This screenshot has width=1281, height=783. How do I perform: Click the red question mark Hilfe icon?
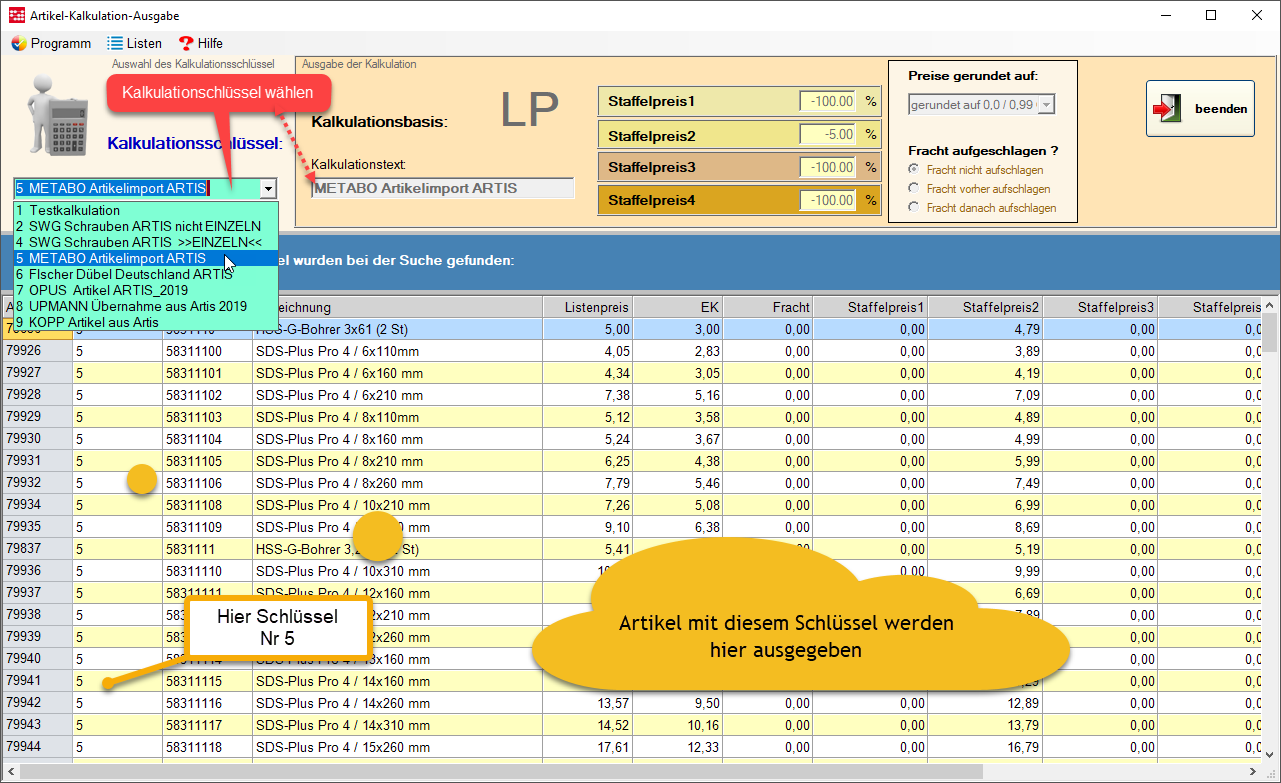point(186,43)
